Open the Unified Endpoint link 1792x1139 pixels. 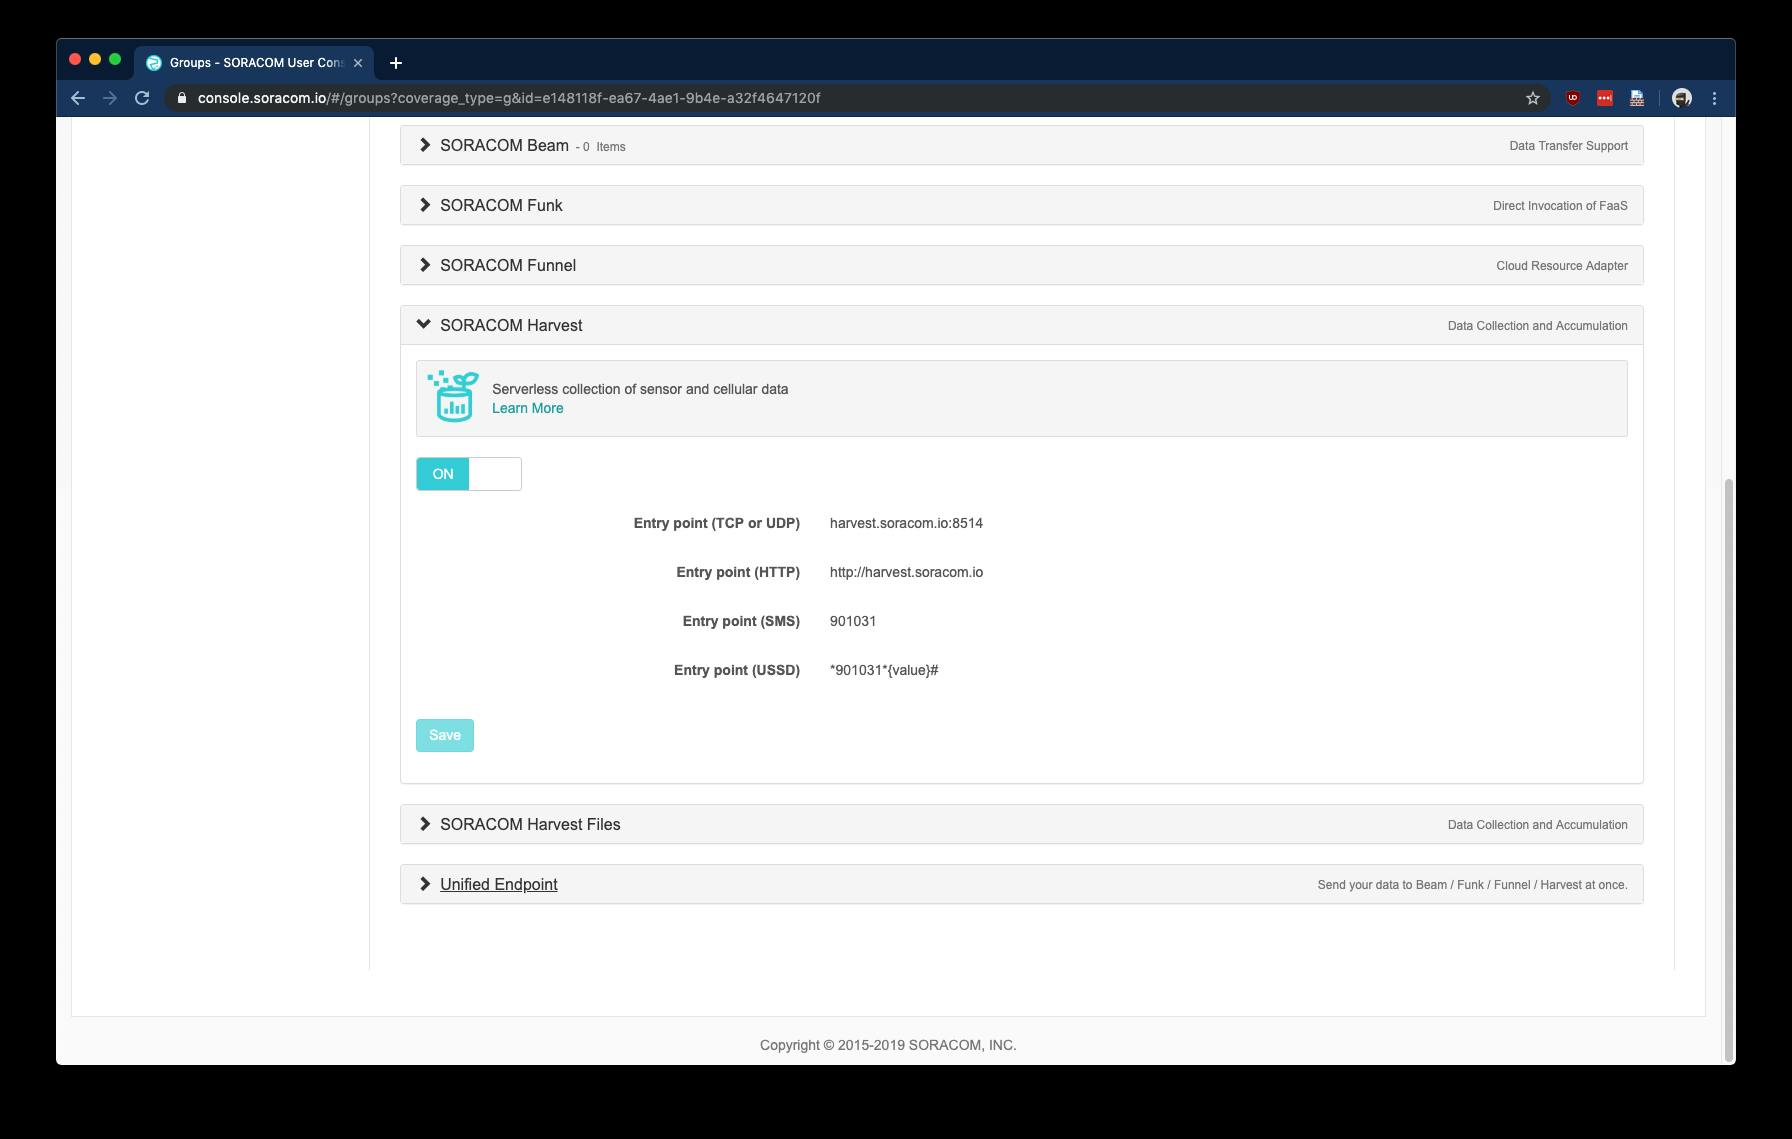(498, 885)
